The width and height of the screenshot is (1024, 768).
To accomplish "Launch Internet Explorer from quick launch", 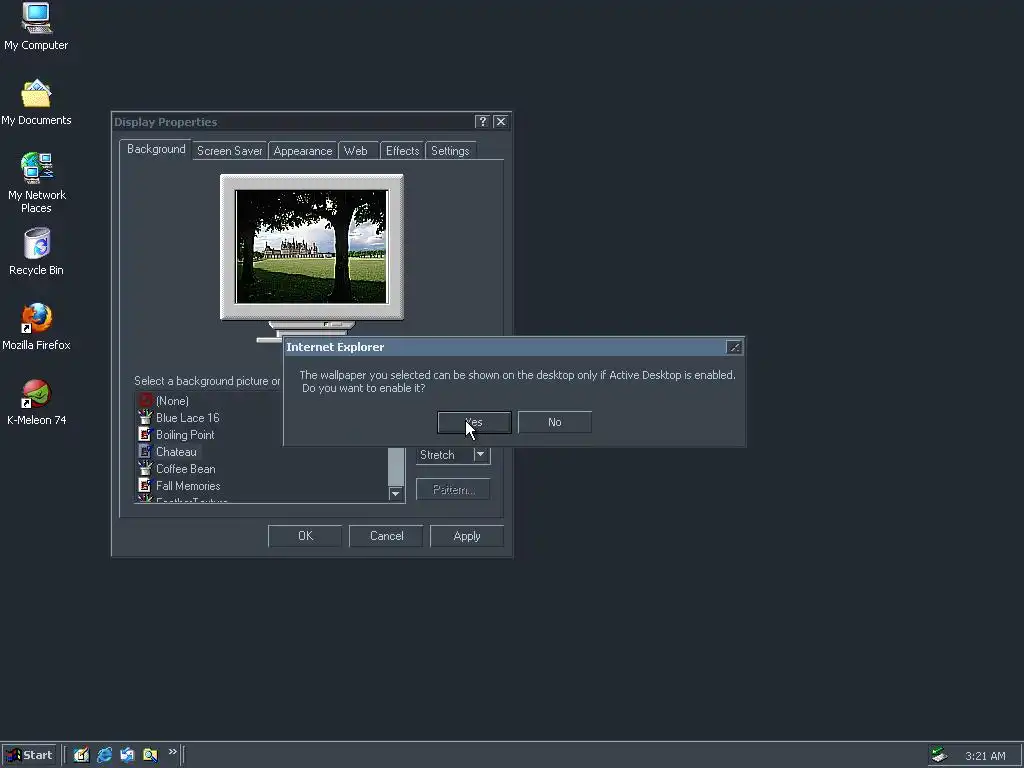I will tap(104, 755).
